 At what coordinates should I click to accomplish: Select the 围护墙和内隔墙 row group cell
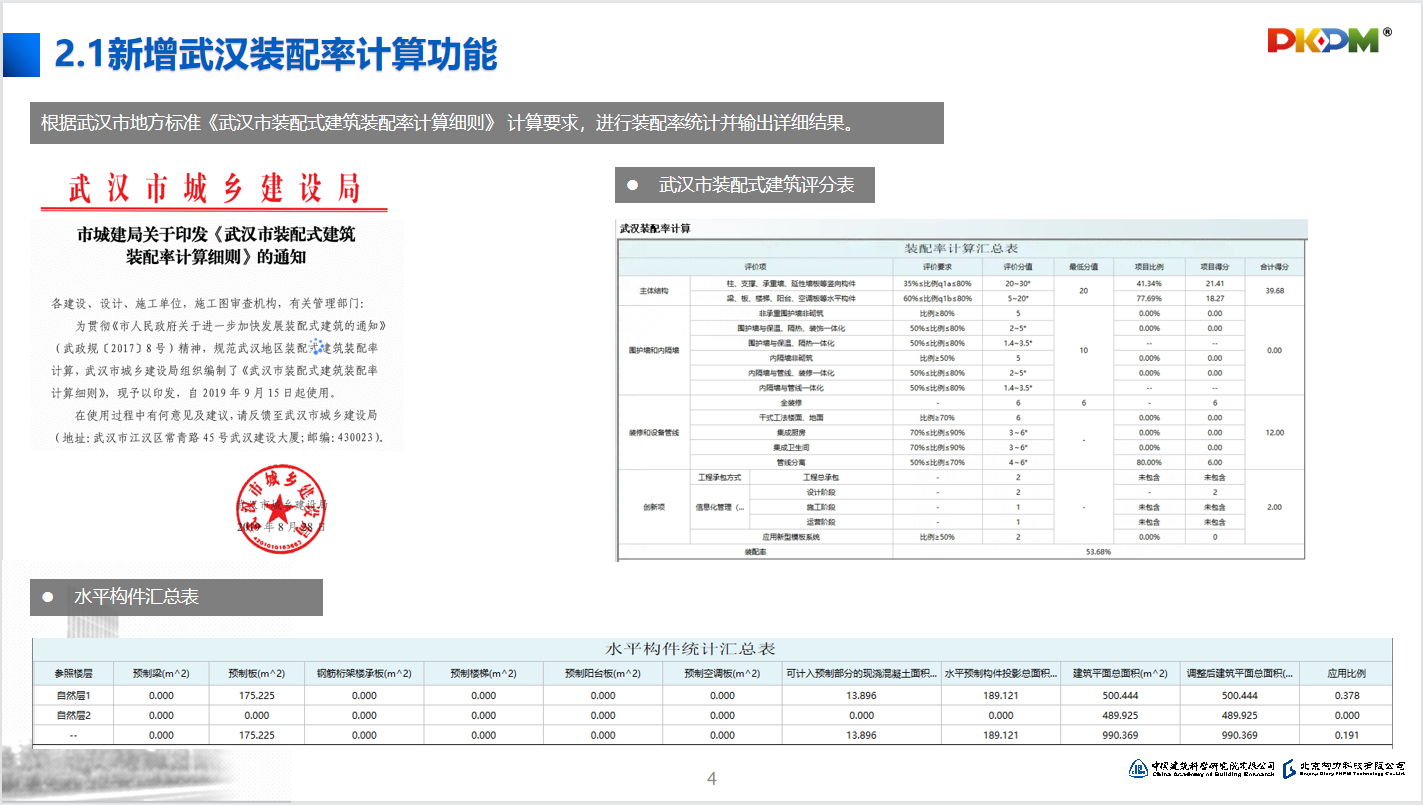pos(653,350)
